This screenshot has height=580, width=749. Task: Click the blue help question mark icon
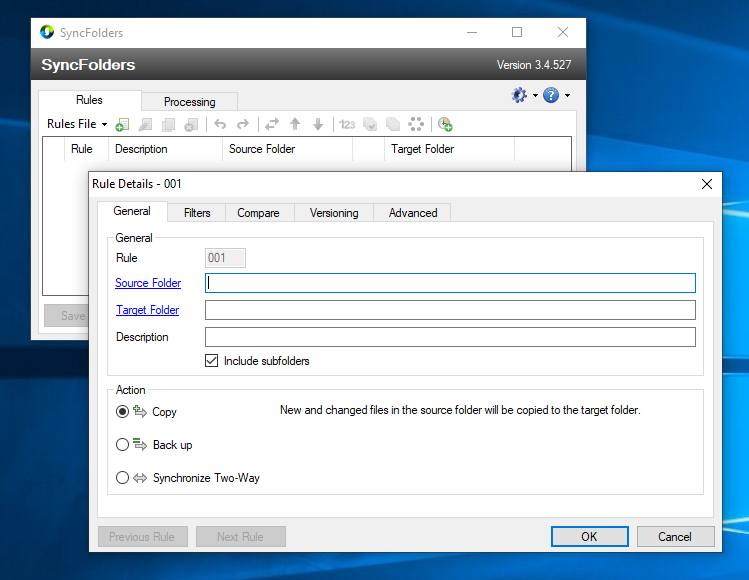(551, 95)
